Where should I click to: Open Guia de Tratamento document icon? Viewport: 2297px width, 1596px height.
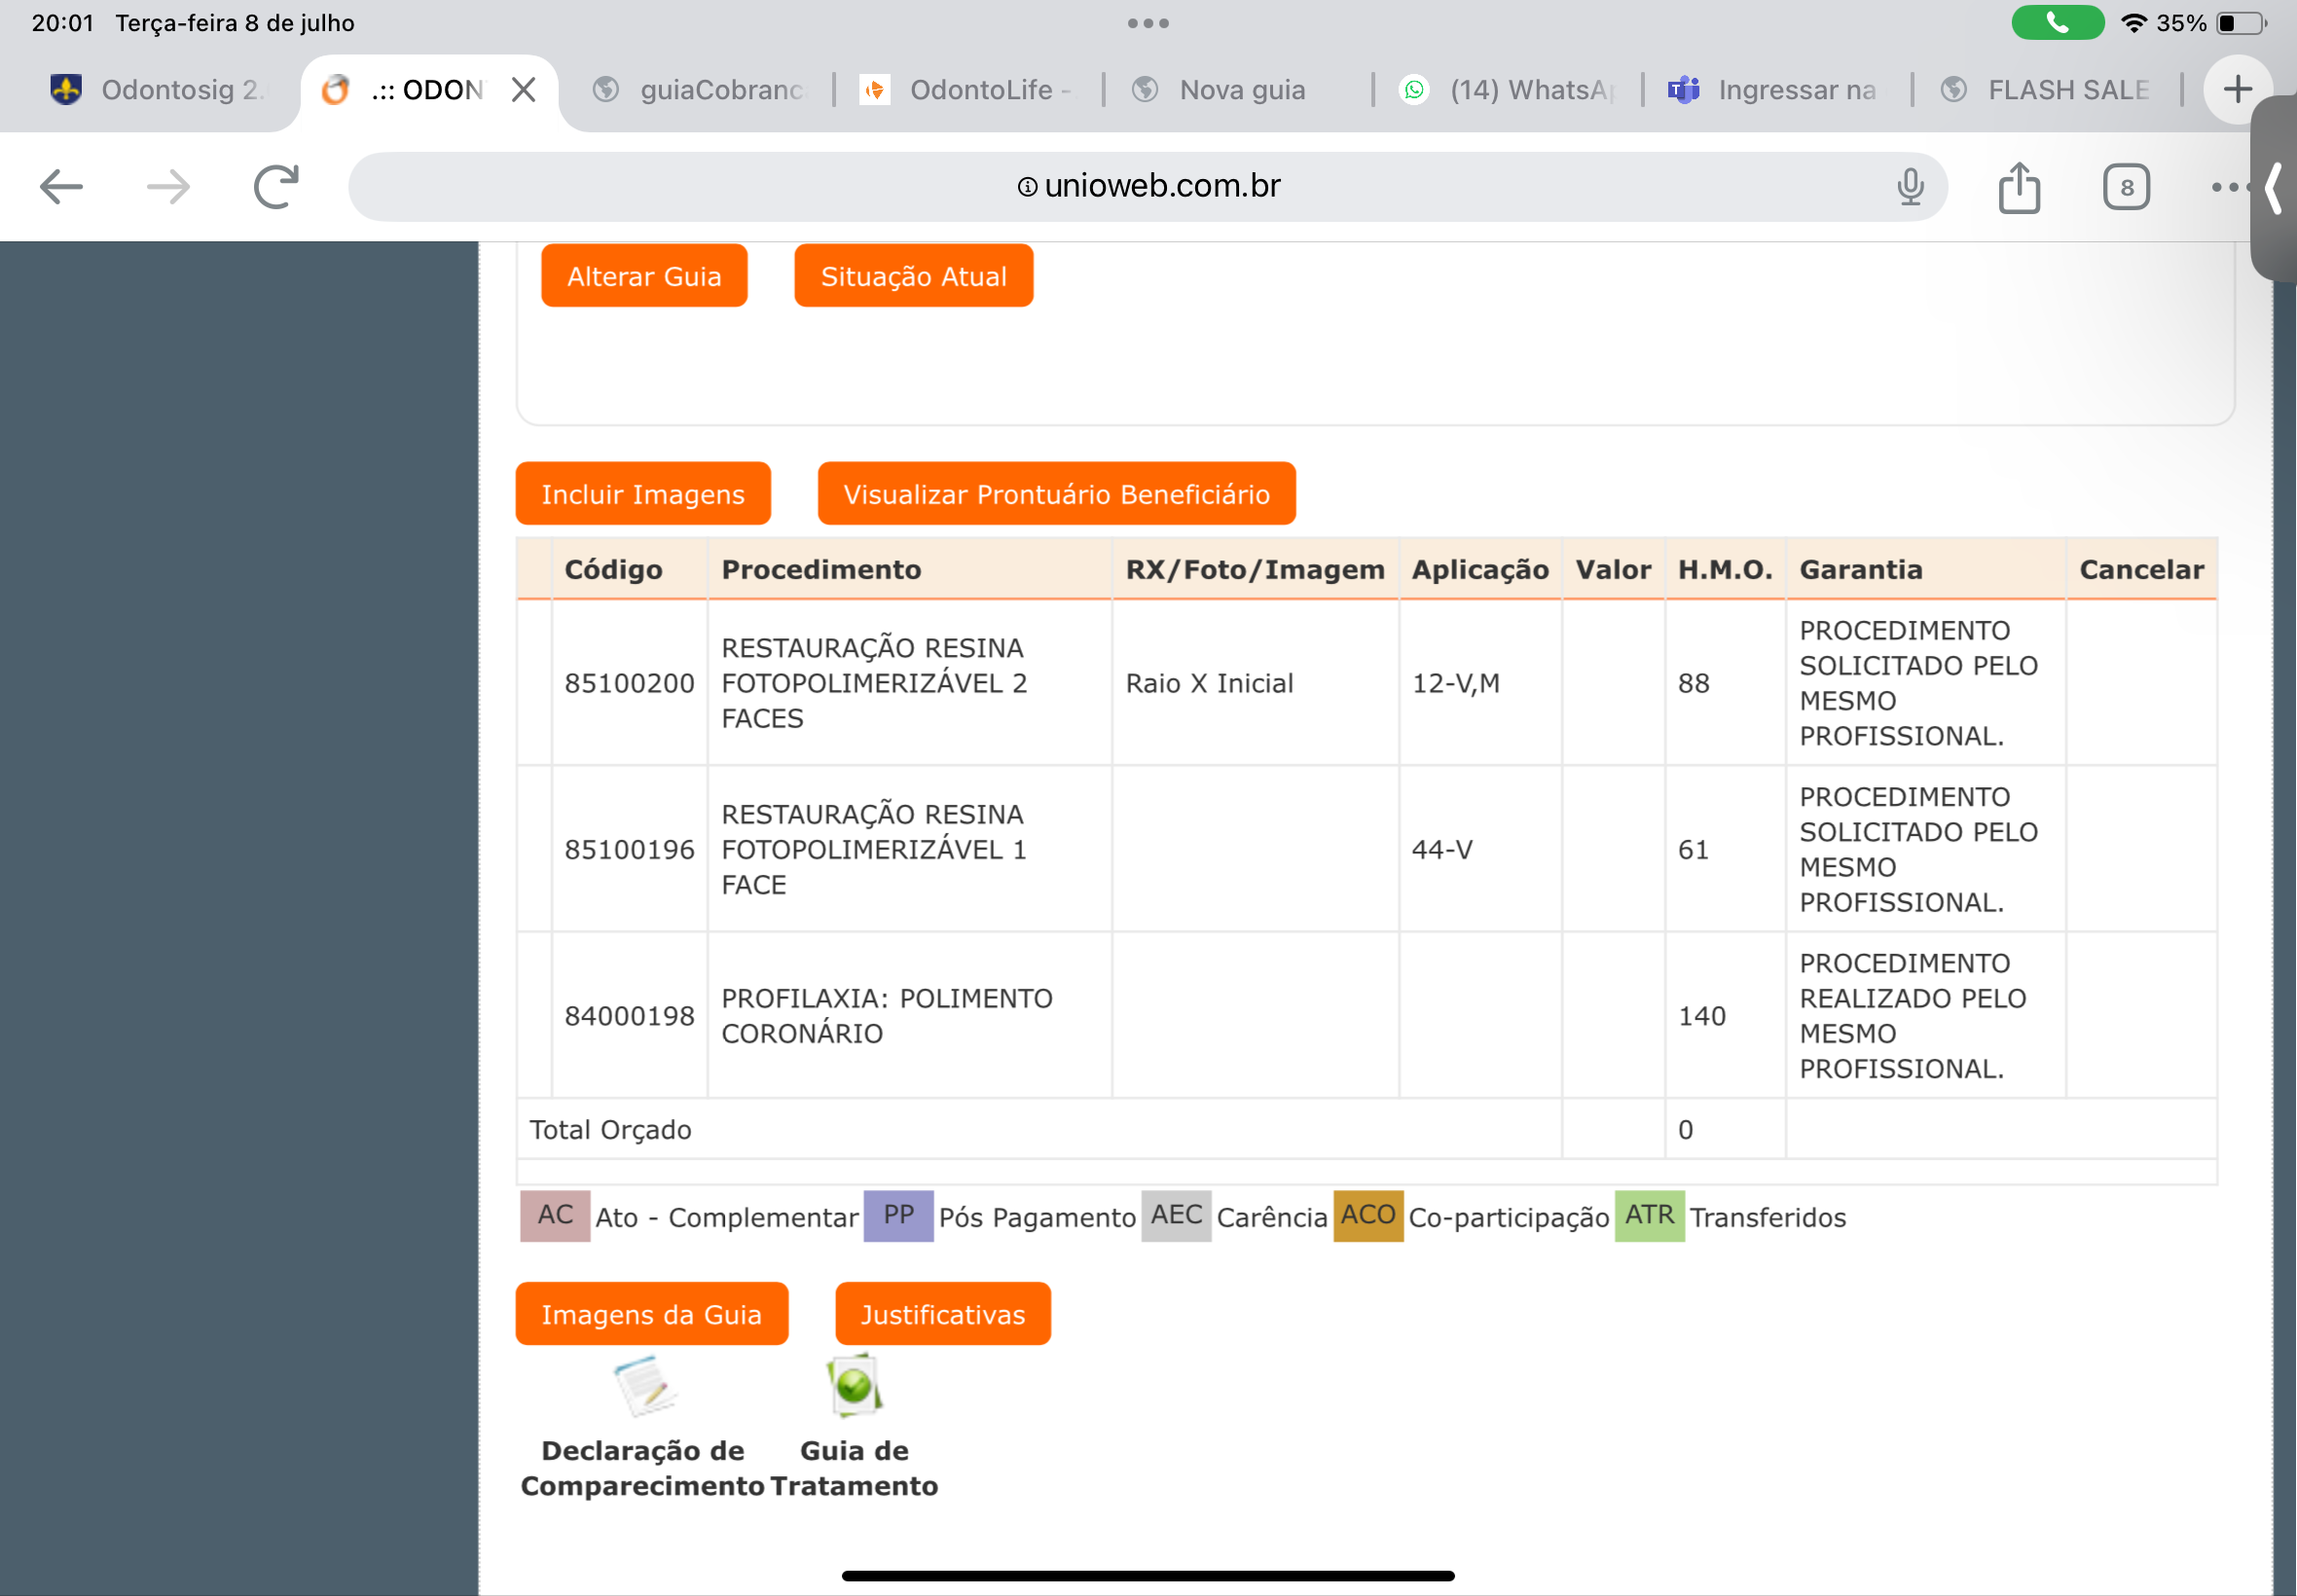(854, 1386)
